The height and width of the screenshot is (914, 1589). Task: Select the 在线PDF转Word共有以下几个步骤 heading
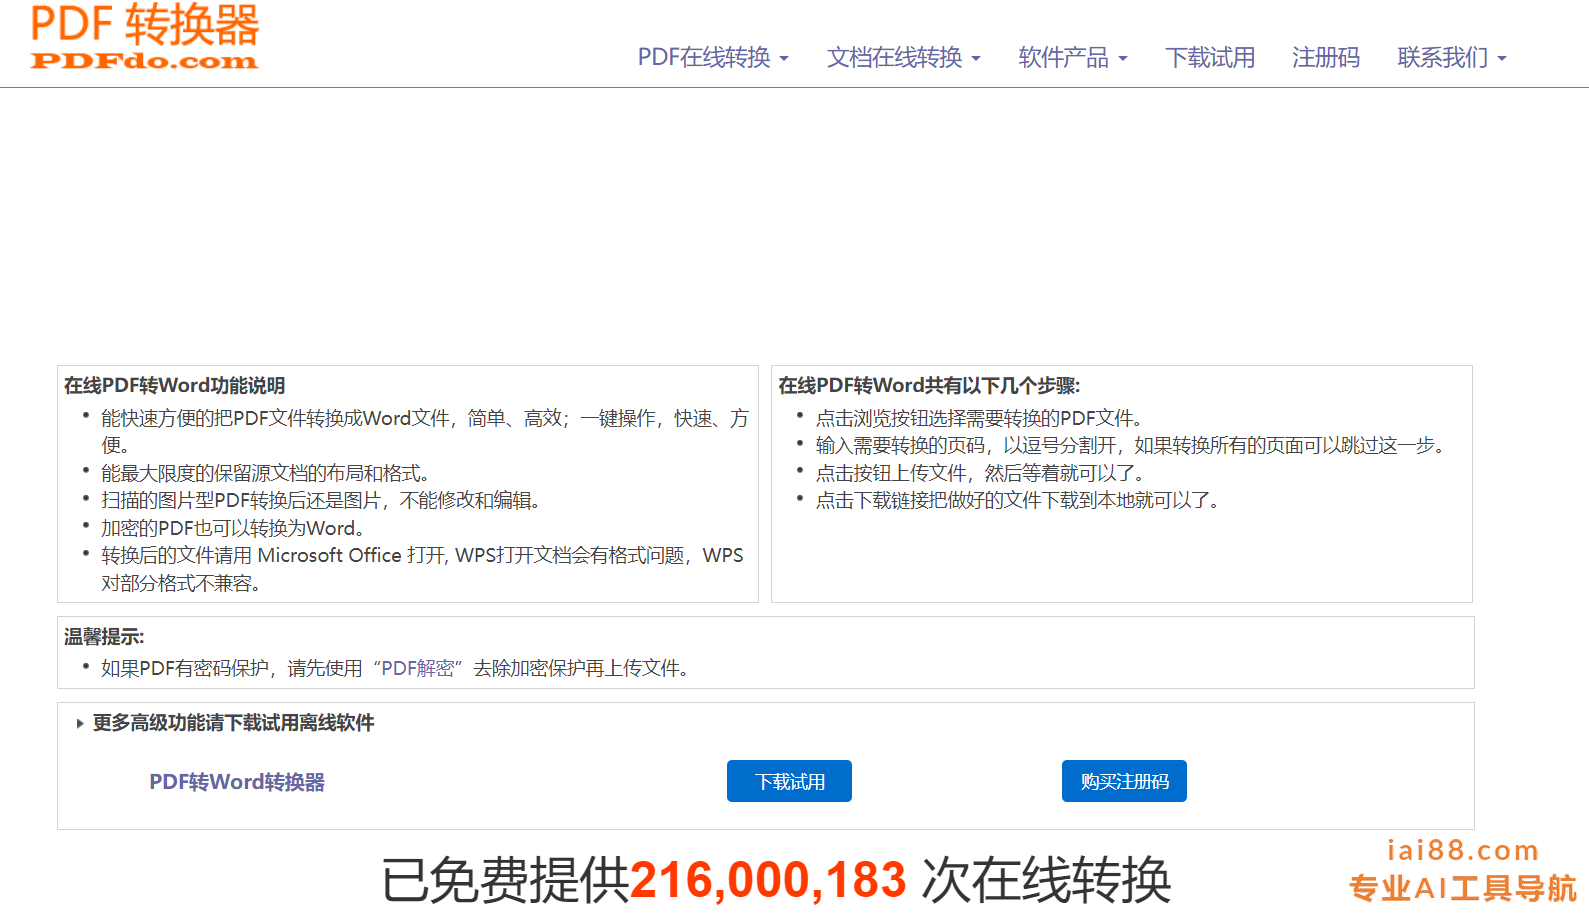(929, 385)
